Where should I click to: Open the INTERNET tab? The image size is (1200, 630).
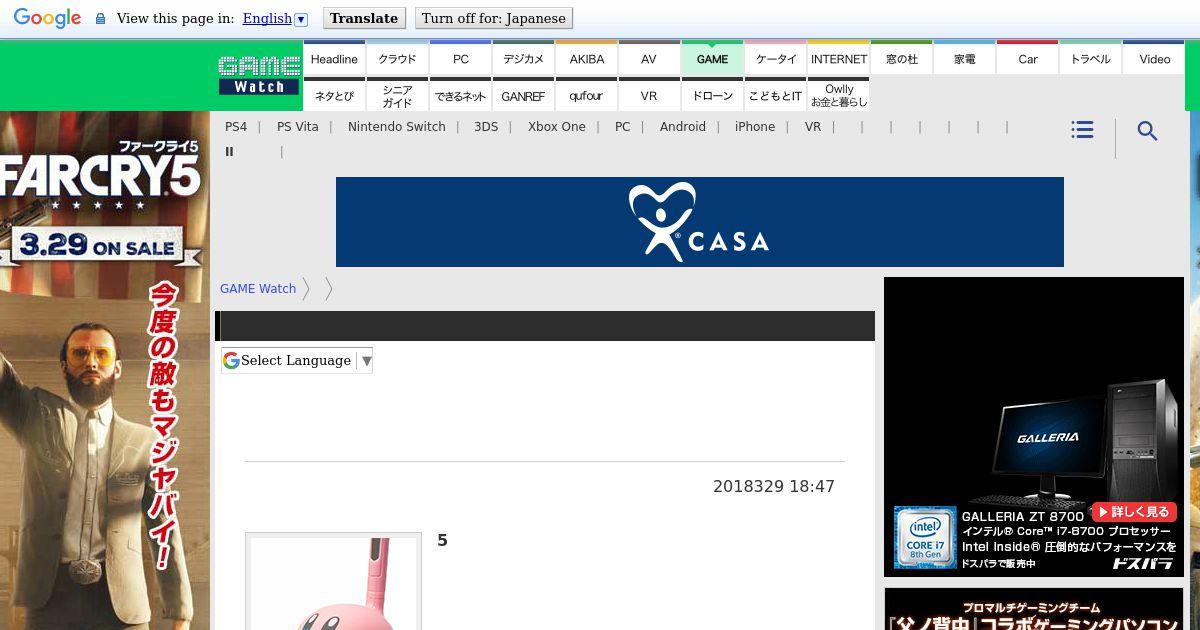(838, 59)
